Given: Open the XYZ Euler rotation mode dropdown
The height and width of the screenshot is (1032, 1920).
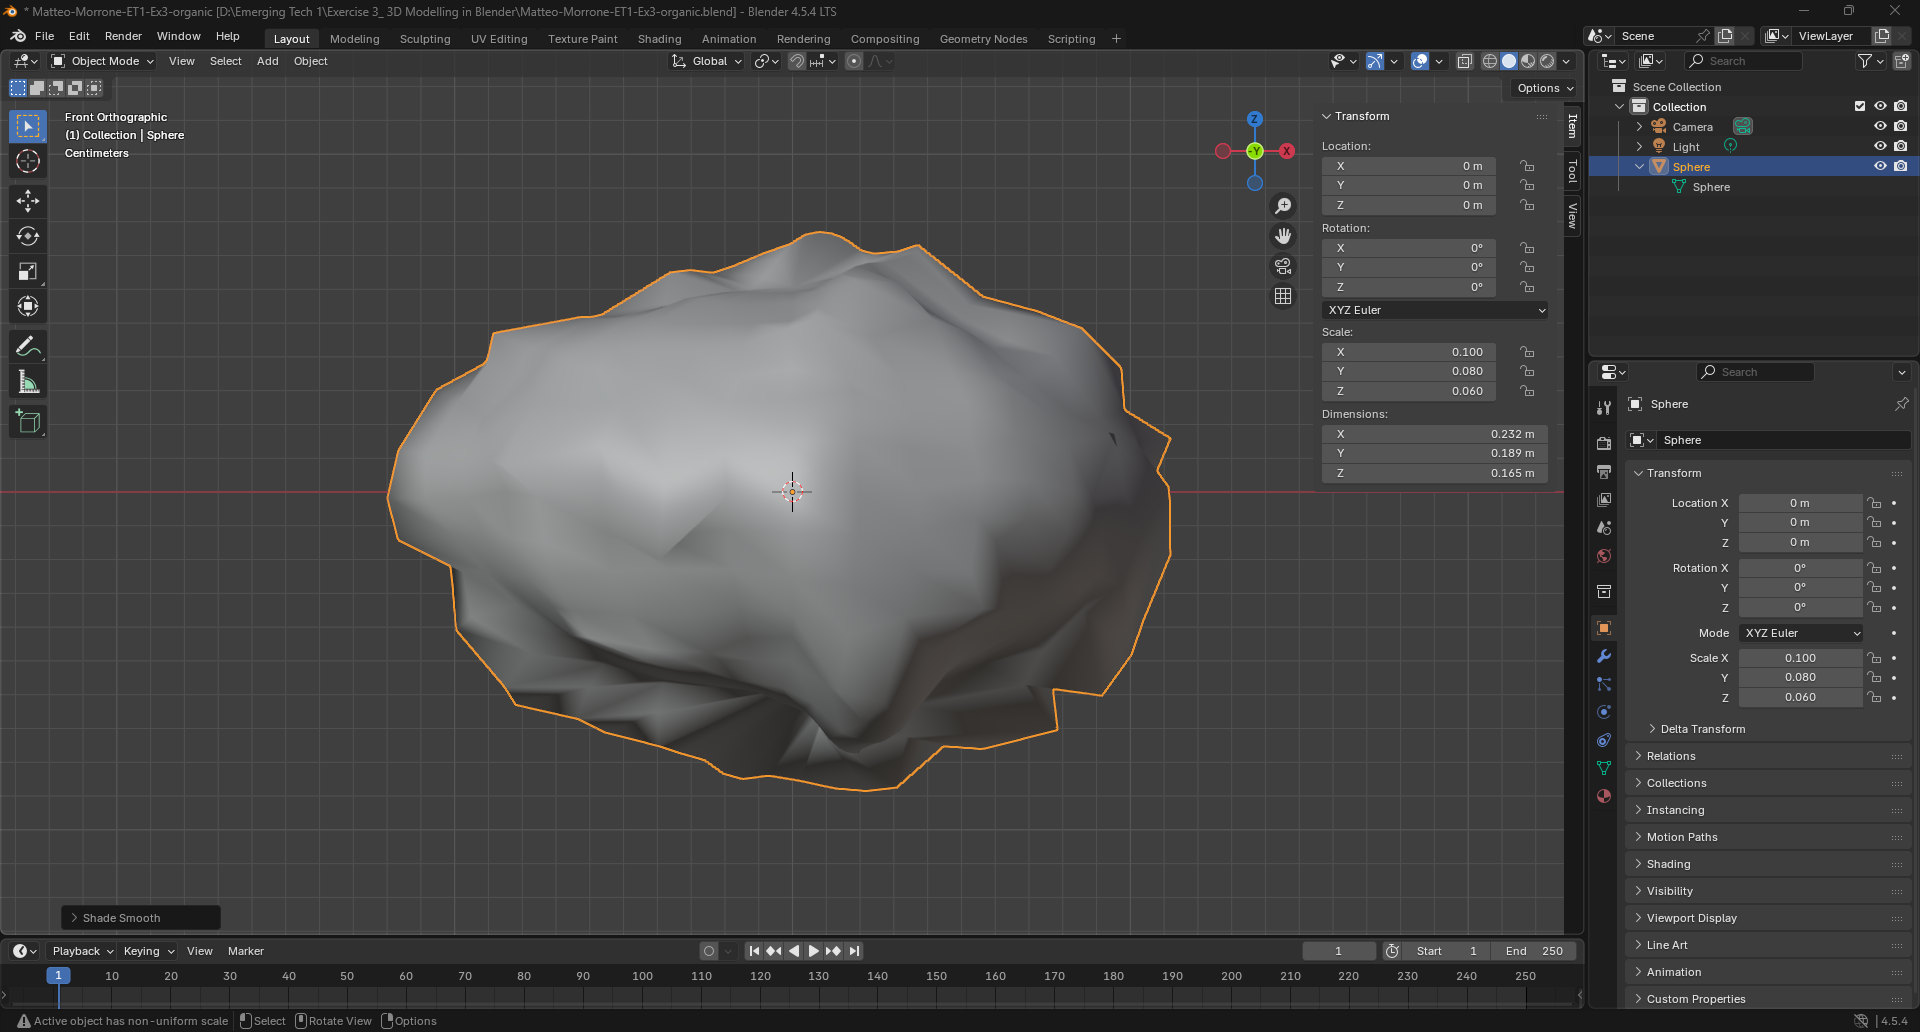Looking at the screenshot, I should pos(1435,310).
